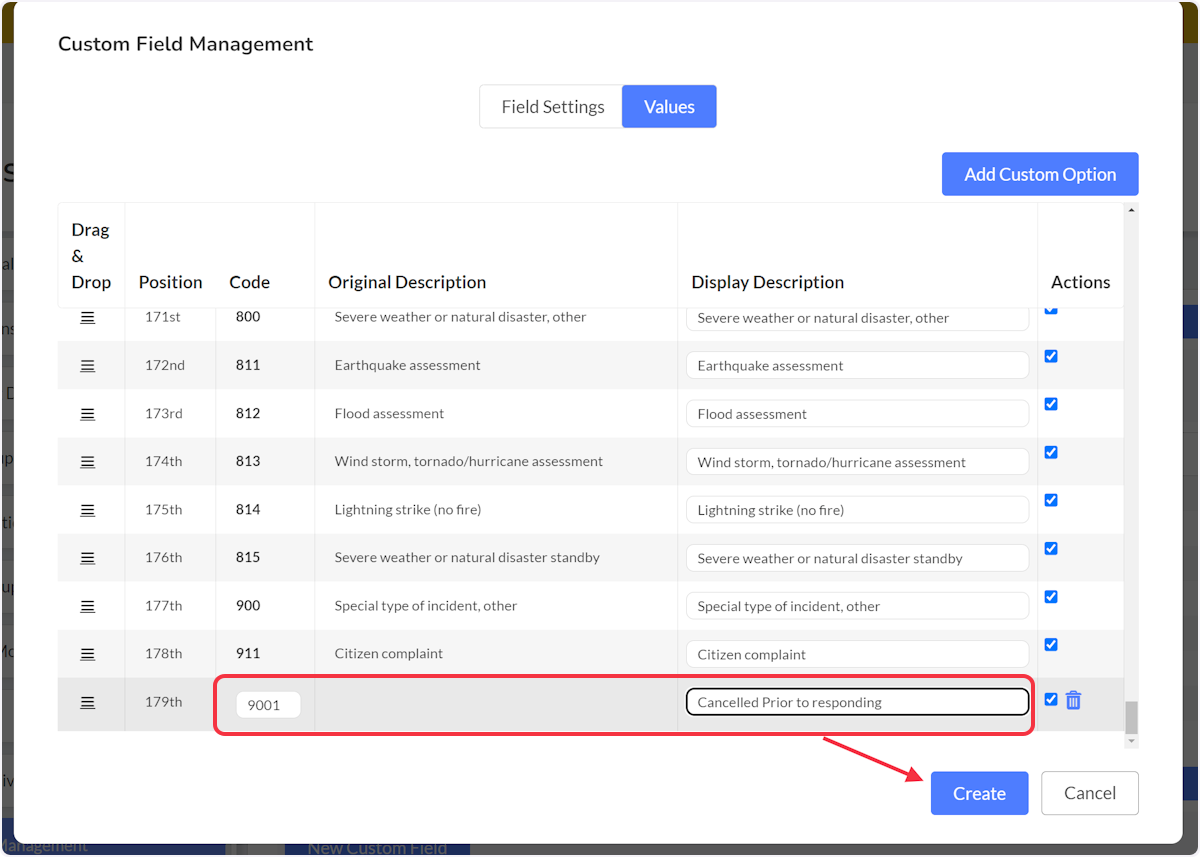Edit Flood assessment display description field

tap(857, 413)
